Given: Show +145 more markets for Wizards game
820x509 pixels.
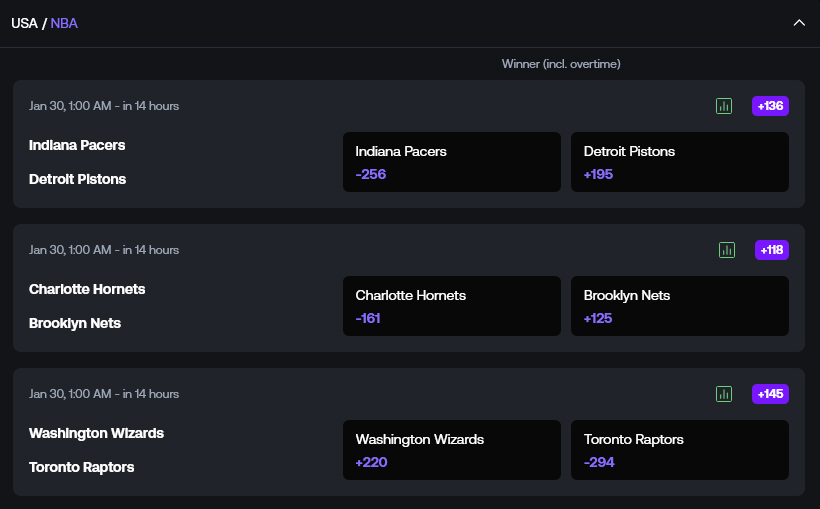Looking at the screenshot, I should pos(770,394).
